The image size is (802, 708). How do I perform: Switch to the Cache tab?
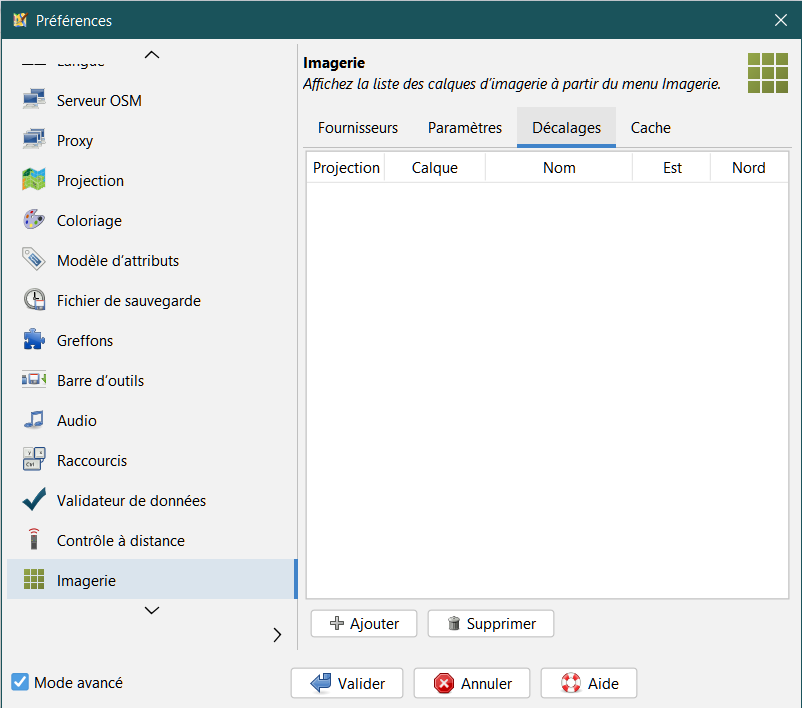[650, 128]
